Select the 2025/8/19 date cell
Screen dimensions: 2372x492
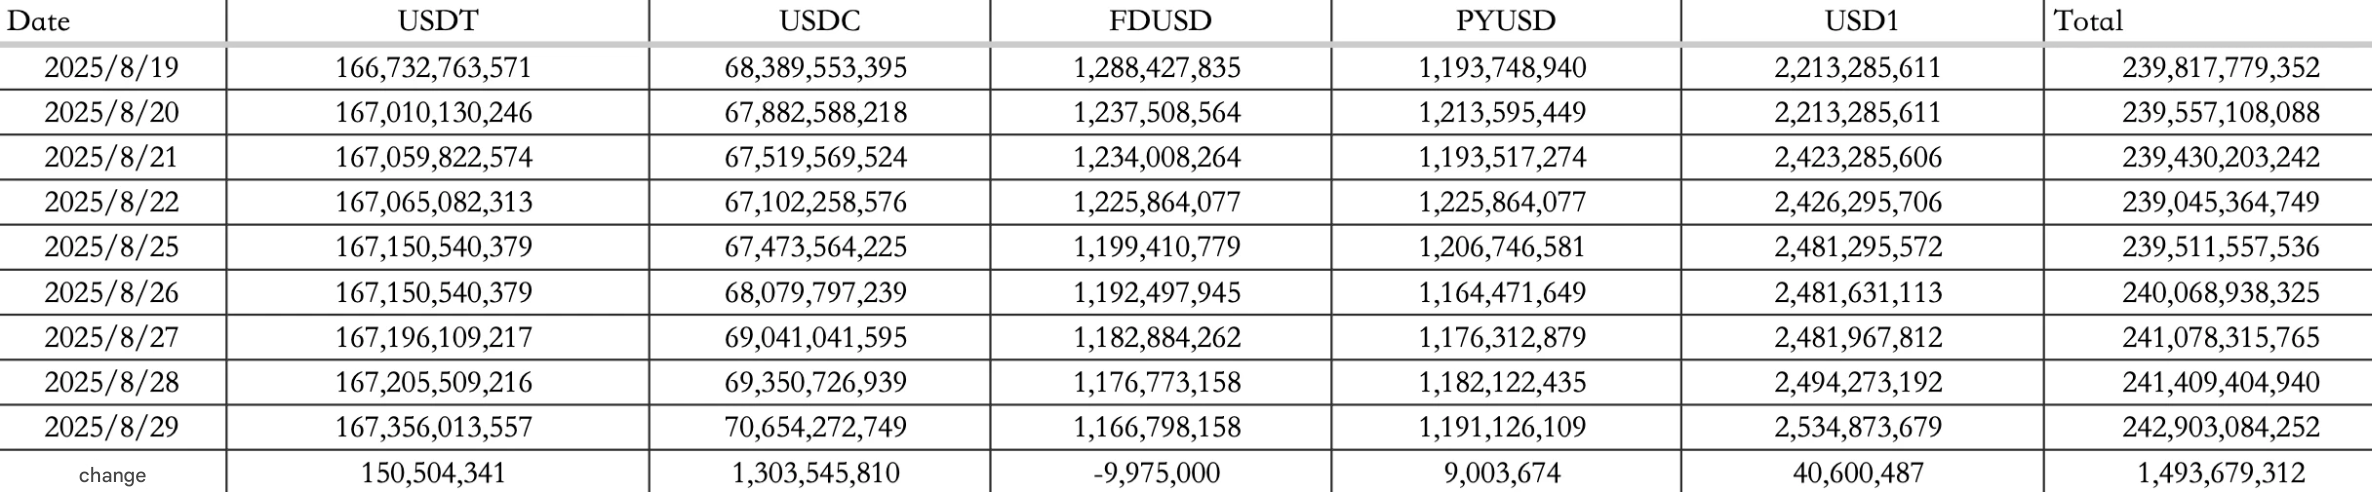(112, 68)
